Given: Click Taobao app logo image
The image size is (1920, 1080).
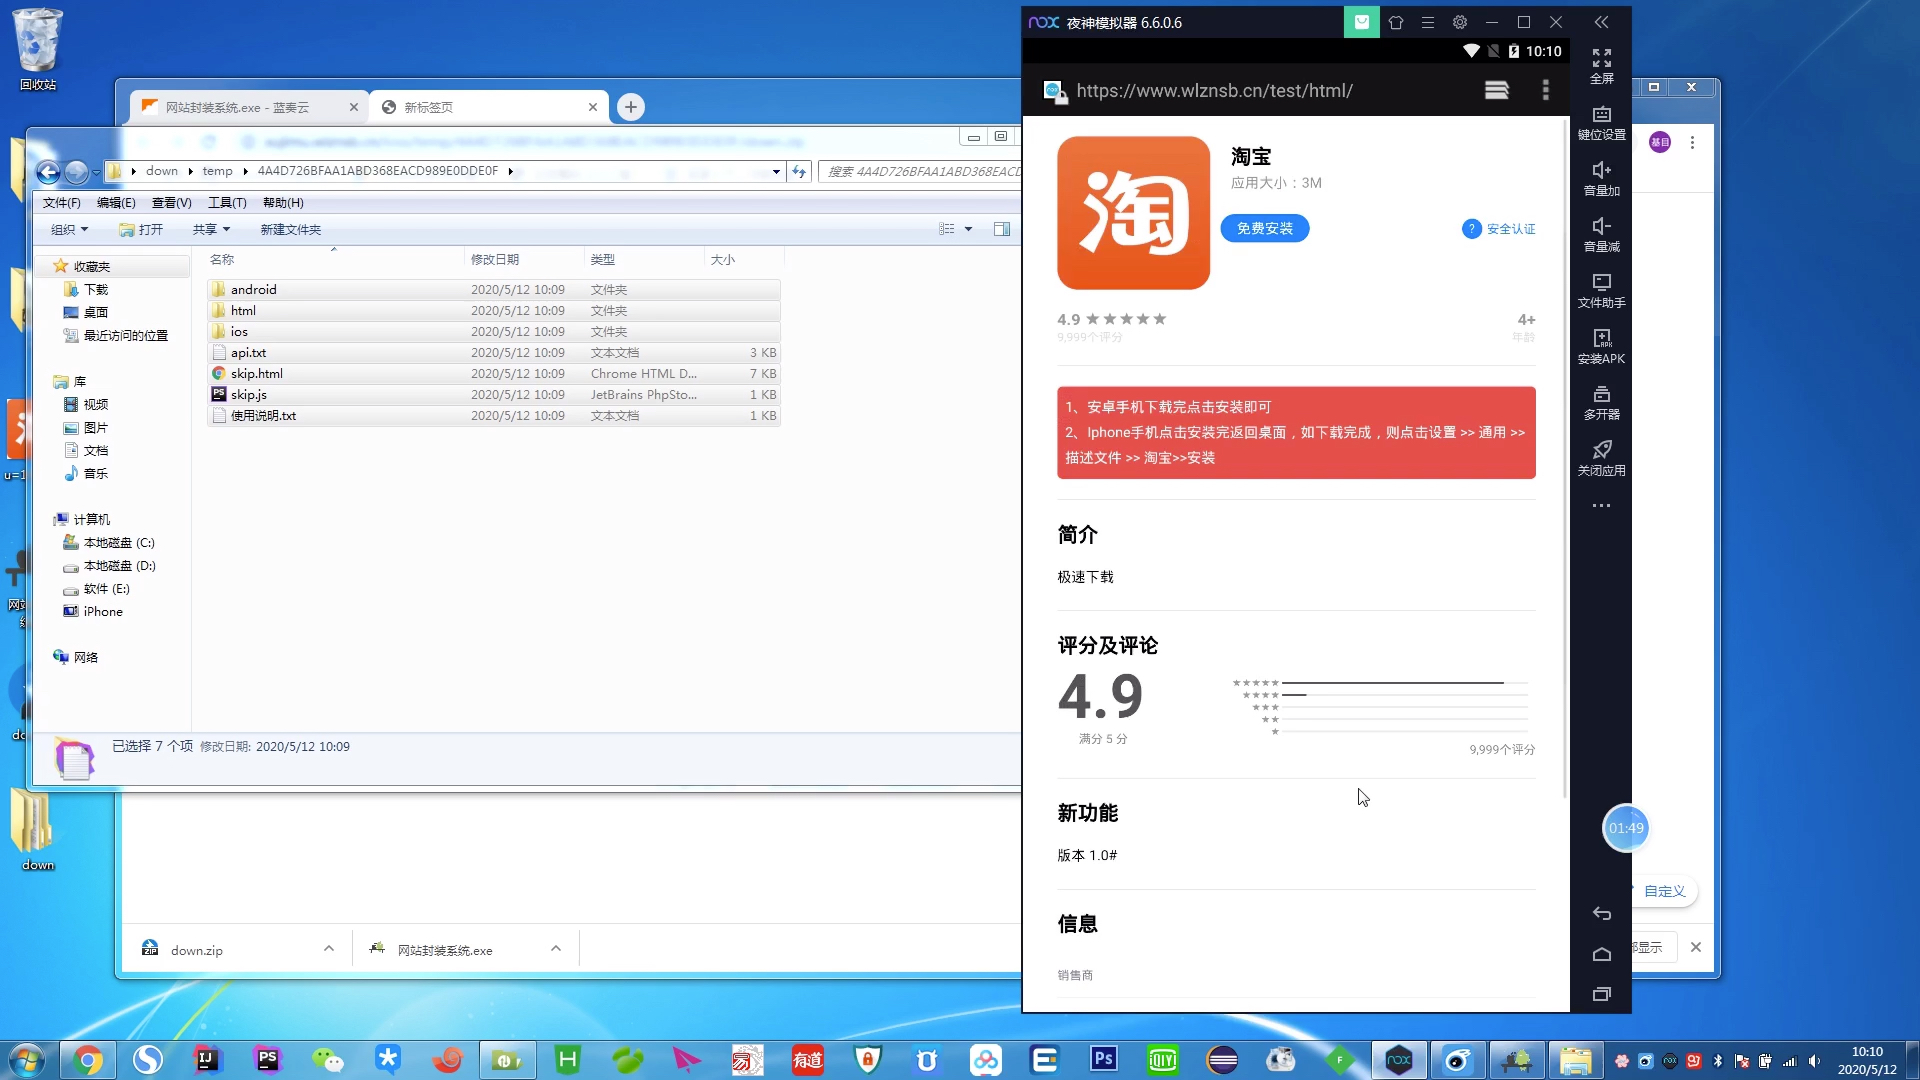Looking at the screenshot, I should [1133, 213].
